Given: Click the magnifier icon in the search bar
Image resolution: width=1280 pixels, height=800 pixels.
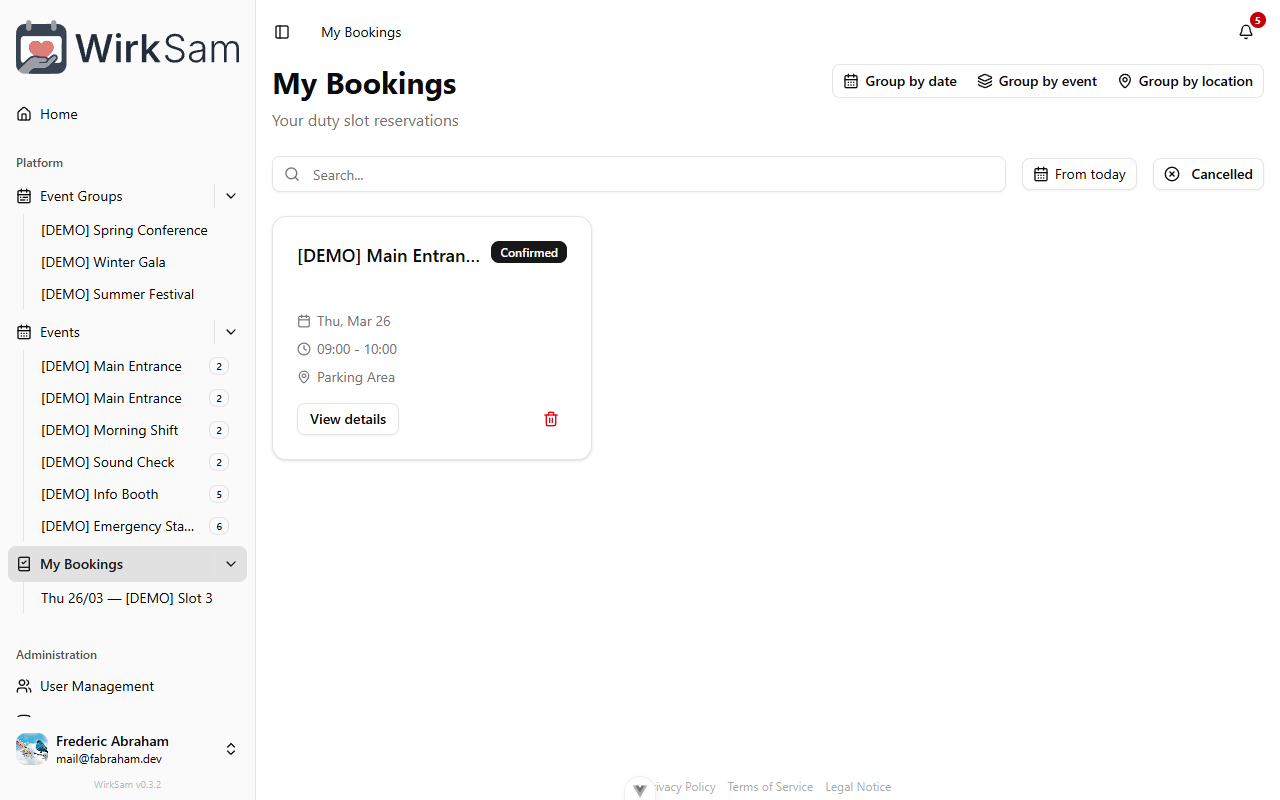Looking at the screenshot, I should (292, 174).
